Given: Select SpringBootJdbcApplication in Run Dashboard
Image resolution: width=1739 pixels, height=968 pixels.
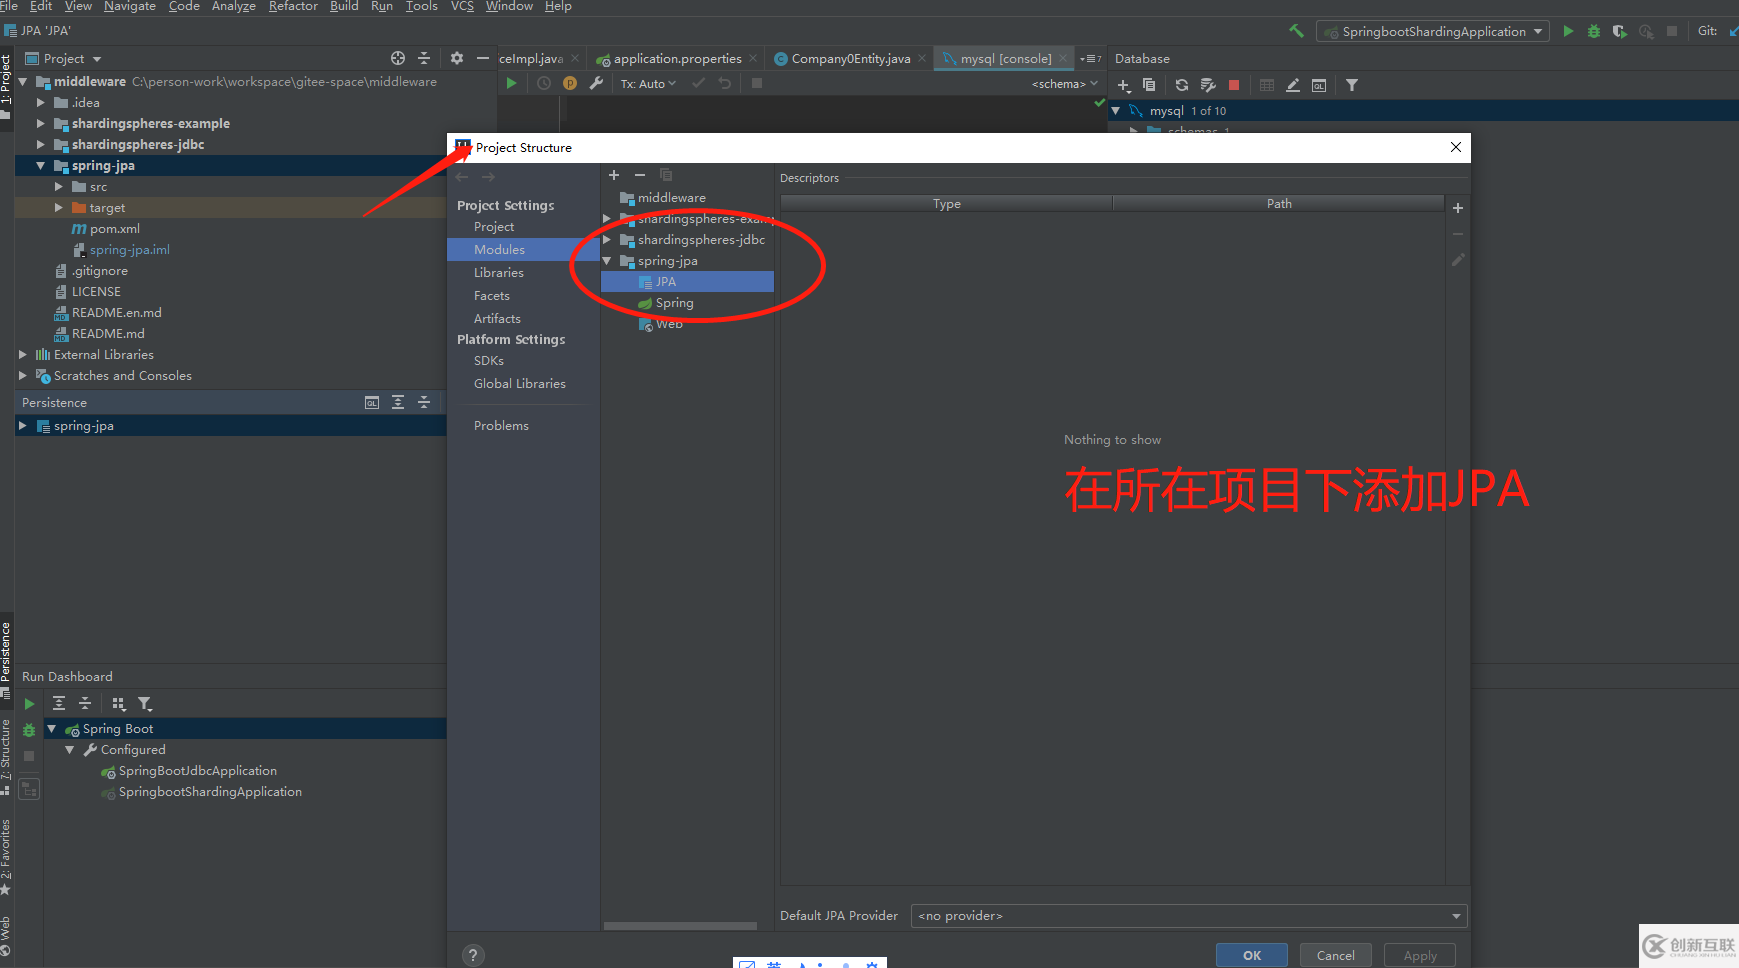Looking at the screenshot, I should point(198,771).
